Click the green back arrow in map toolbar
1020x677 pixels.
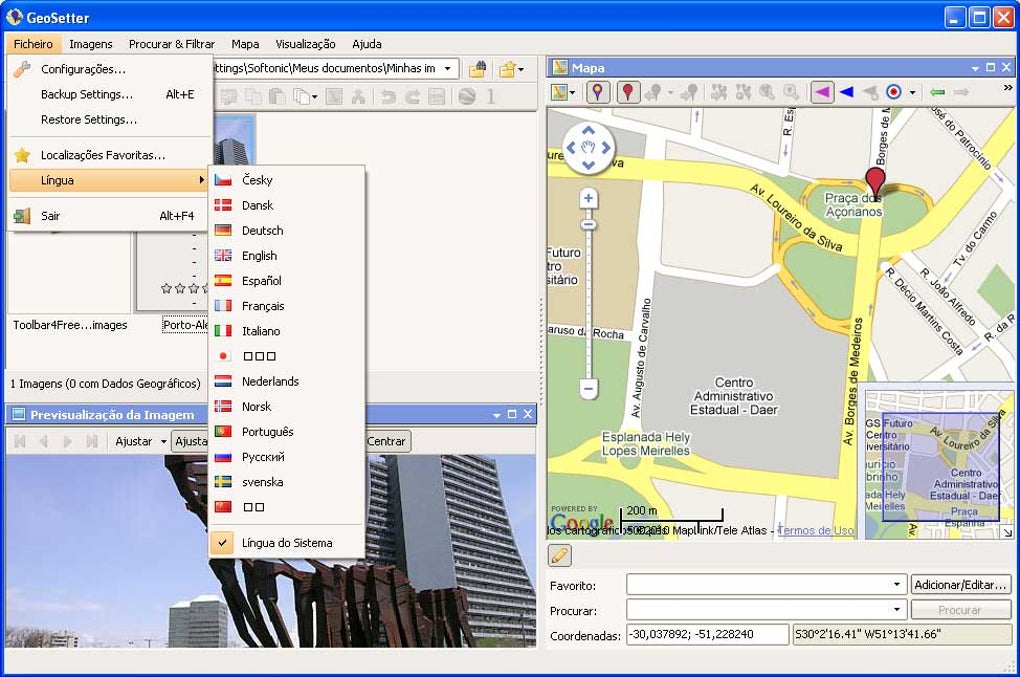[937, 92]
